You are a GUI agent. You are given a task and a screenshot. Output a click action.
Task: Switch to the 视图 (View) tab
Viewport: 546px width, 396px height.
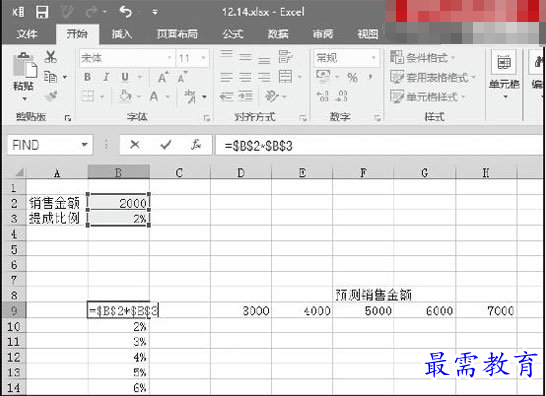368,34
